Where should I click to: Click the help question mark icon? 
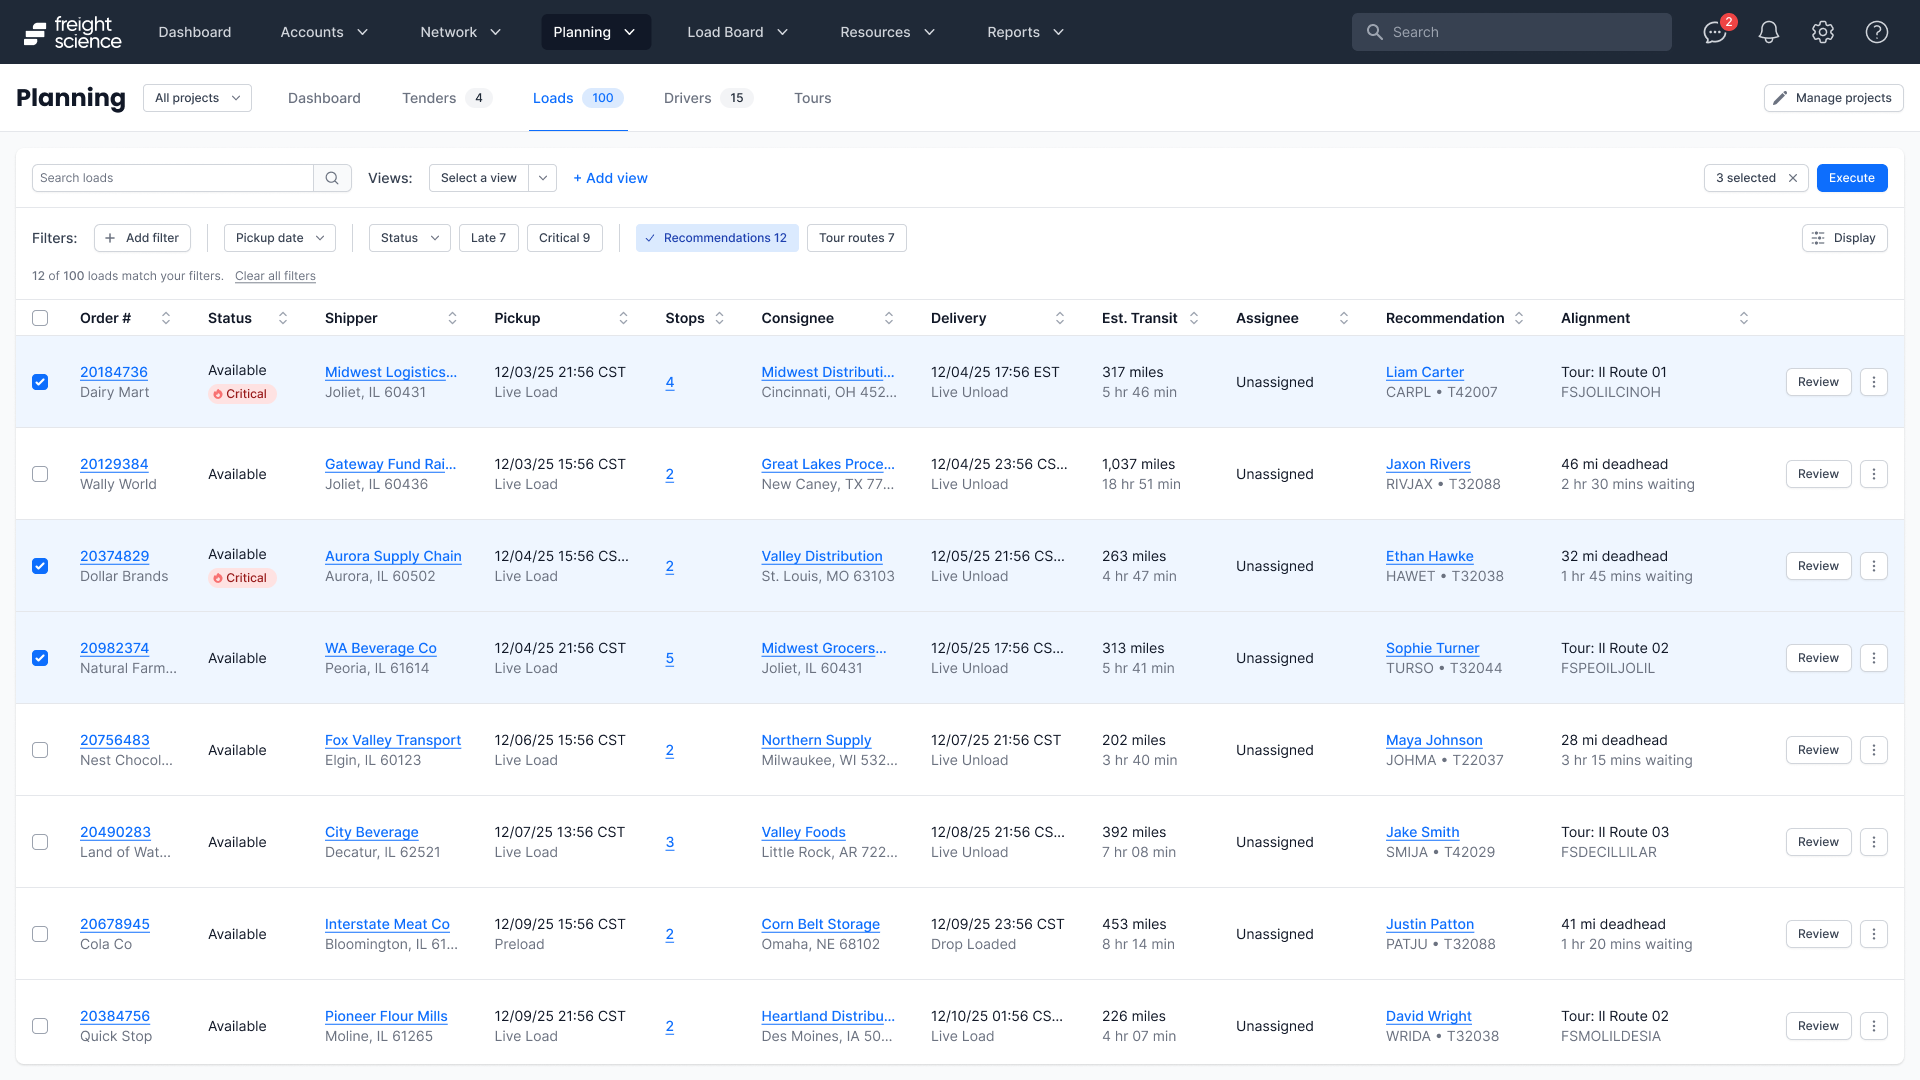pos(1877,32)
